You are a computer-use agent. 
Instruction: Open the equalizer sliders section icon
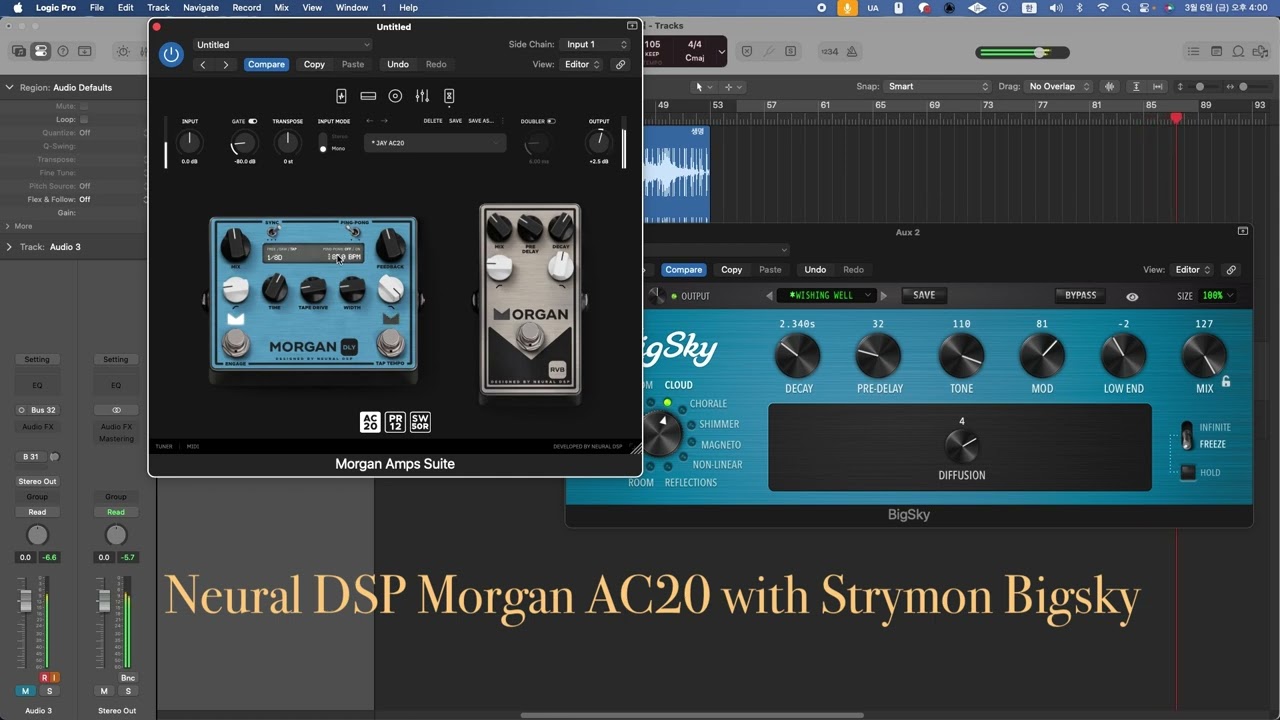[x=422, y=96]
